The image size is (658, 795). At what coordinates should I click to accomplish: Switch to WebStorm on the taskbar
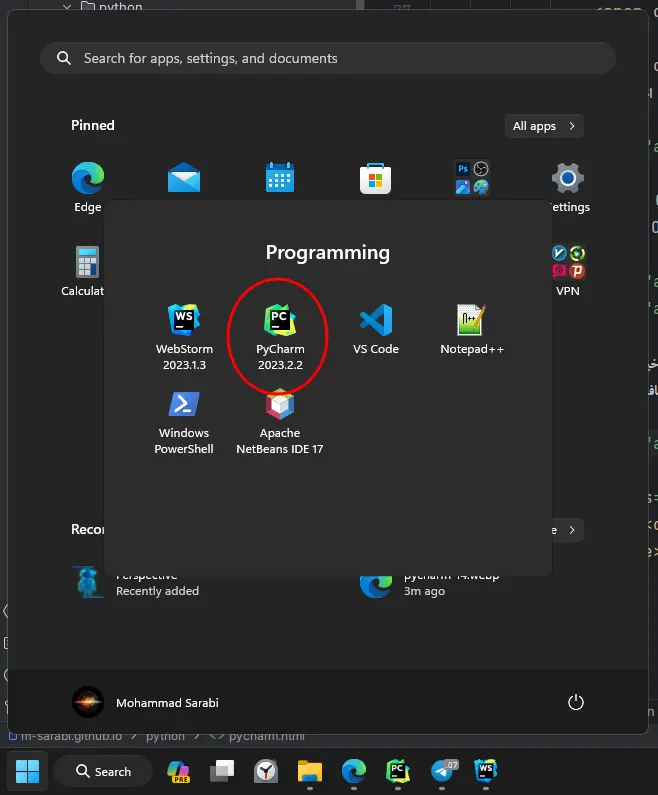pyautogui.click(x=486, y=771)
